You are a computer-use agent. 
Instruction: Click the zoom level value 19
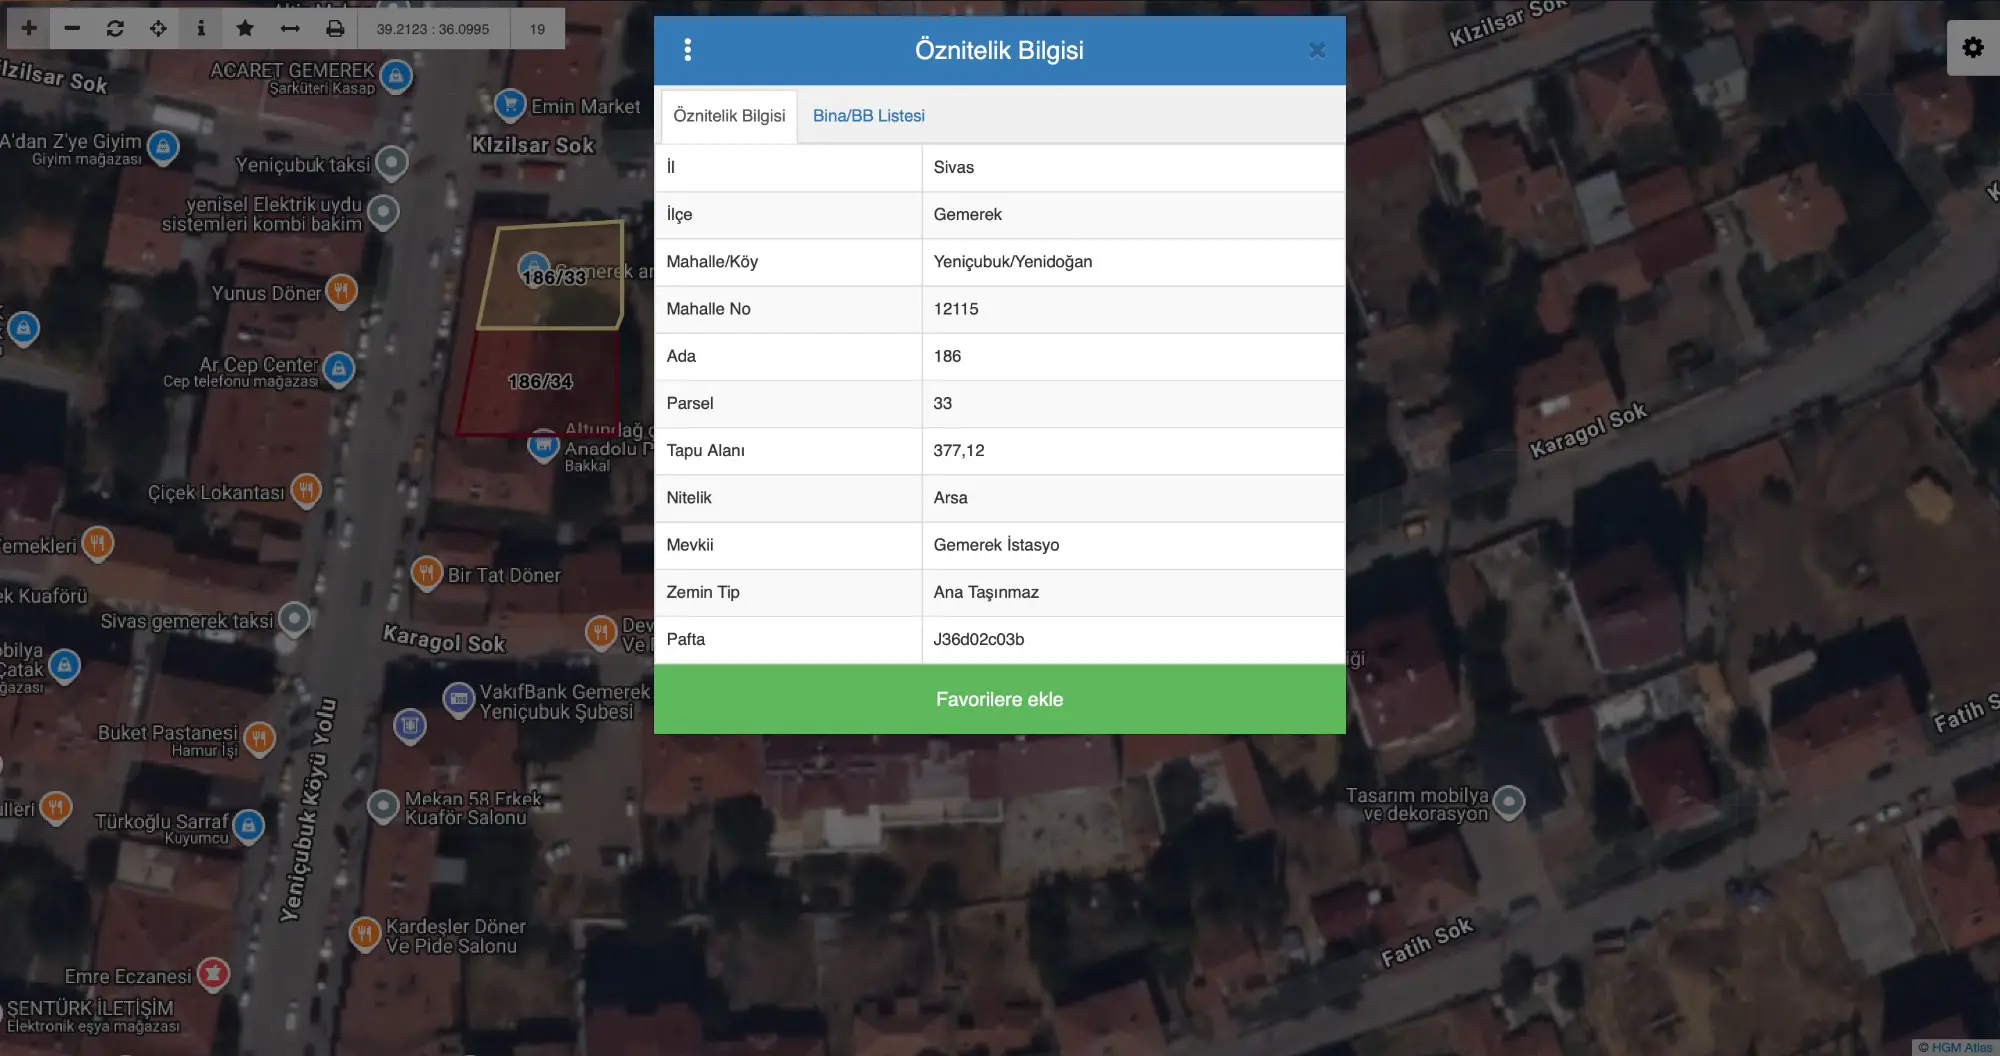[537, 29]
